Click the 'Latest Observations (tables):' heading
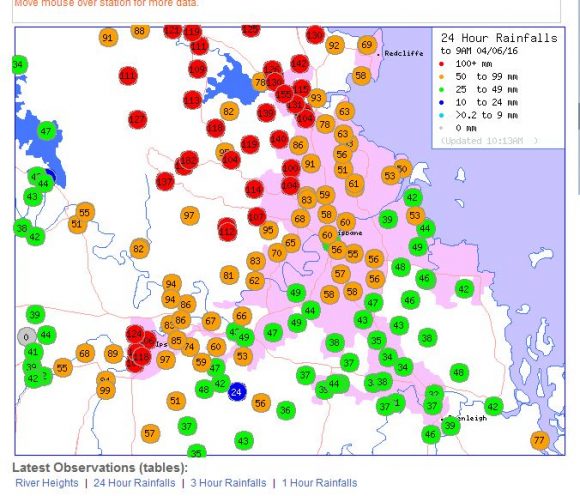This screenshot has width=580, height=496. point(100,468)
